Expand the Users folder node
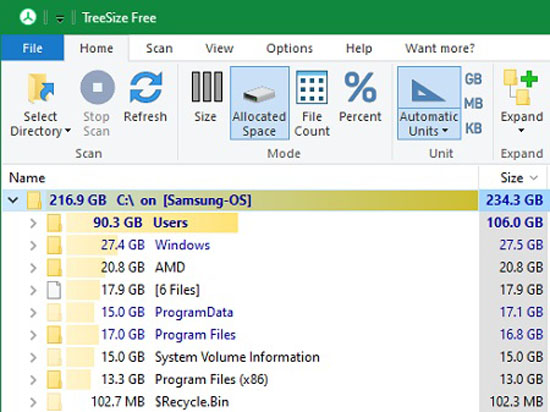The image size is (550, 412). 33,223
